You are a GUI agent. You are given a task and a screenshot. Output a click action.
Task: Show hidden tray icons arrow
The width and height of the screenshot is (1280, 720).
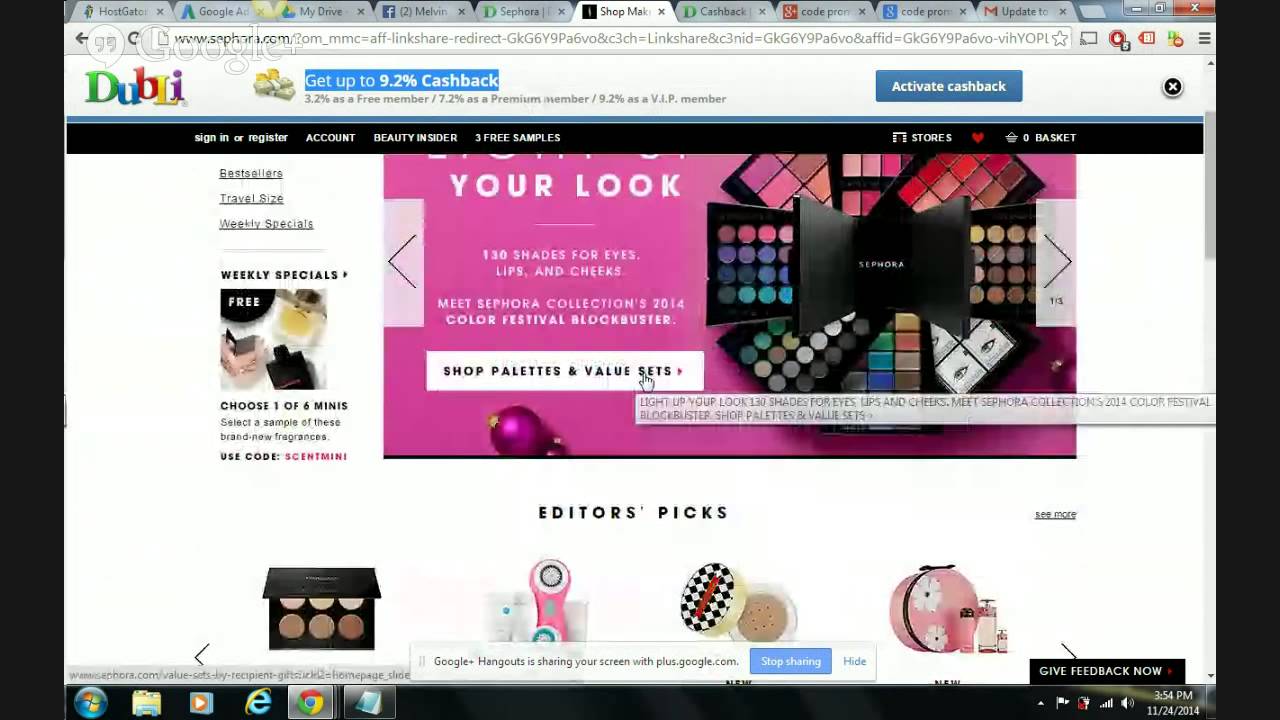coord(1041,704)
